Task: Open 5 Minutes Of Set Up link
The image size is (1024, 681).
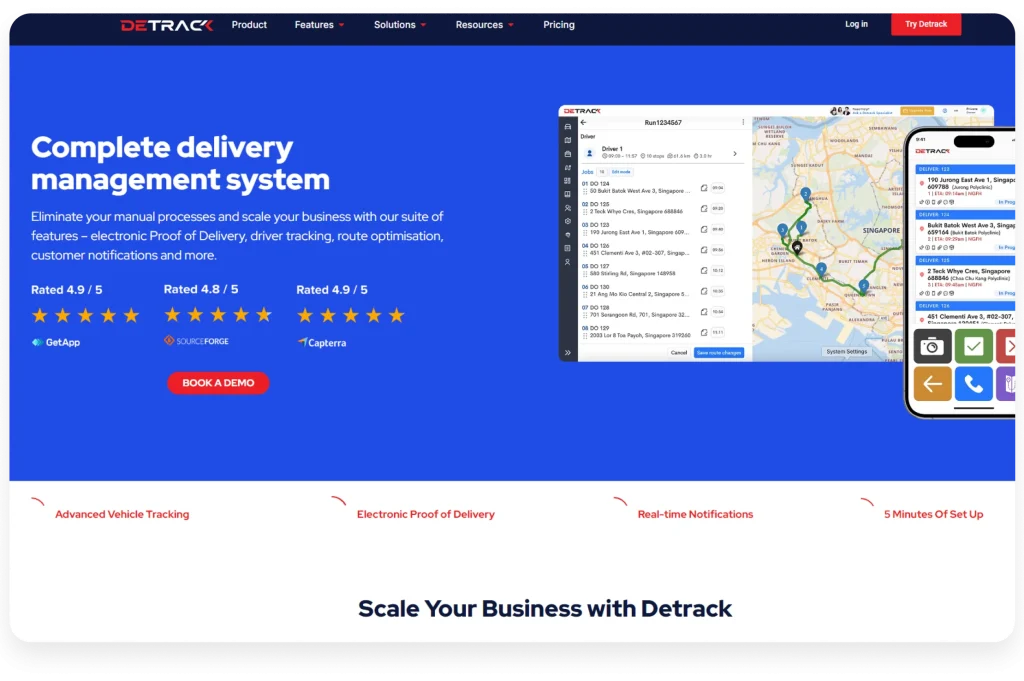Action: 933,515
